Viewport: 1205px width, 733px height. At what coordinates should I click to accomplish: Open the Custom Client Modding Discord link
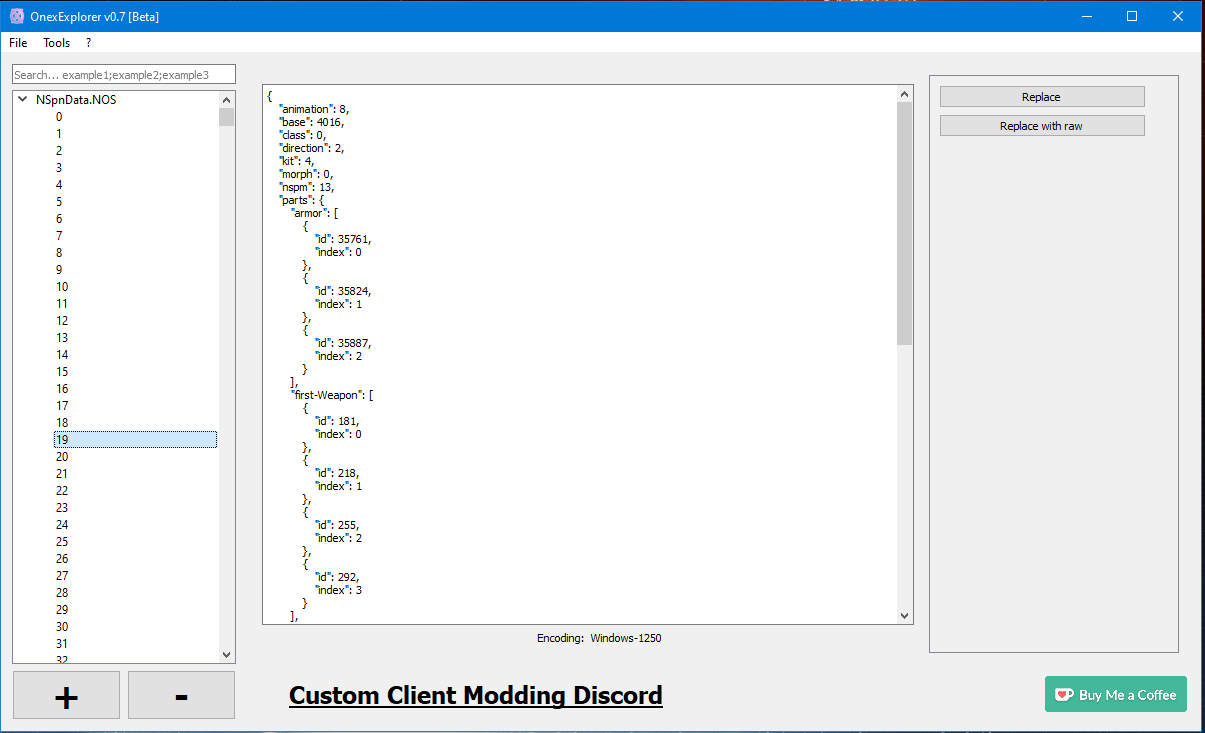[475, 695]
